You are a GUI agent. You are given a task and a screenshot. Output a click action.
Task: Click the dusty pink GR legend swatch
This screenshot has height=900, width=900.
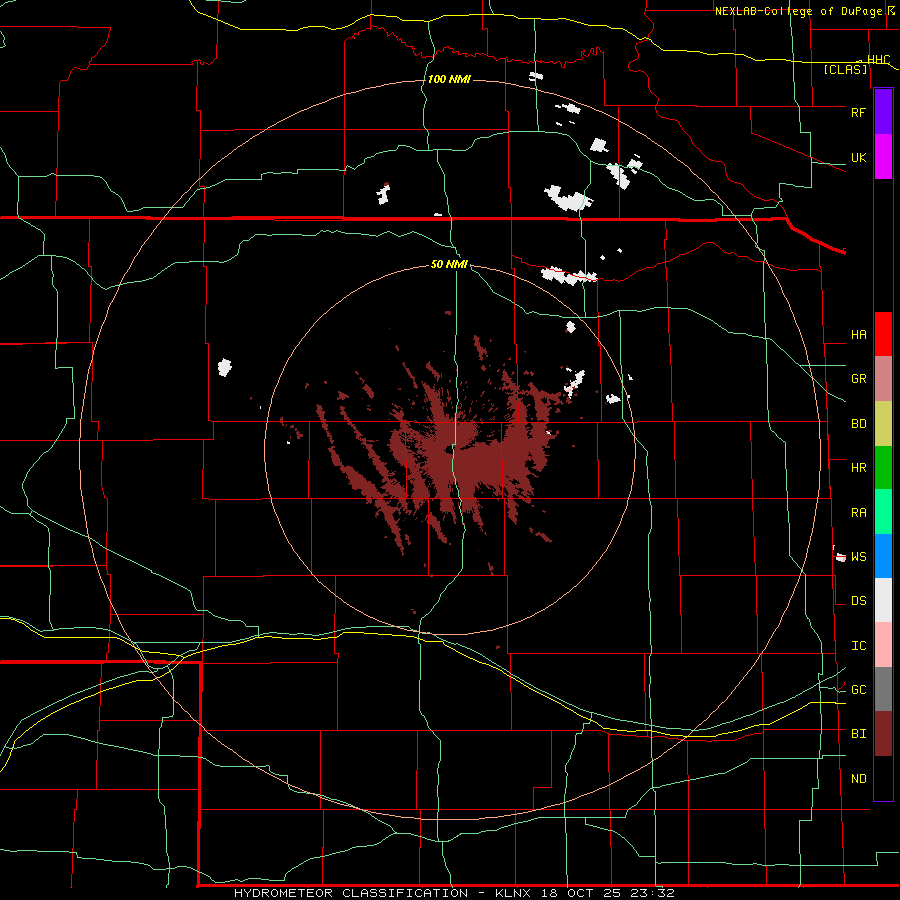(883, 378)
